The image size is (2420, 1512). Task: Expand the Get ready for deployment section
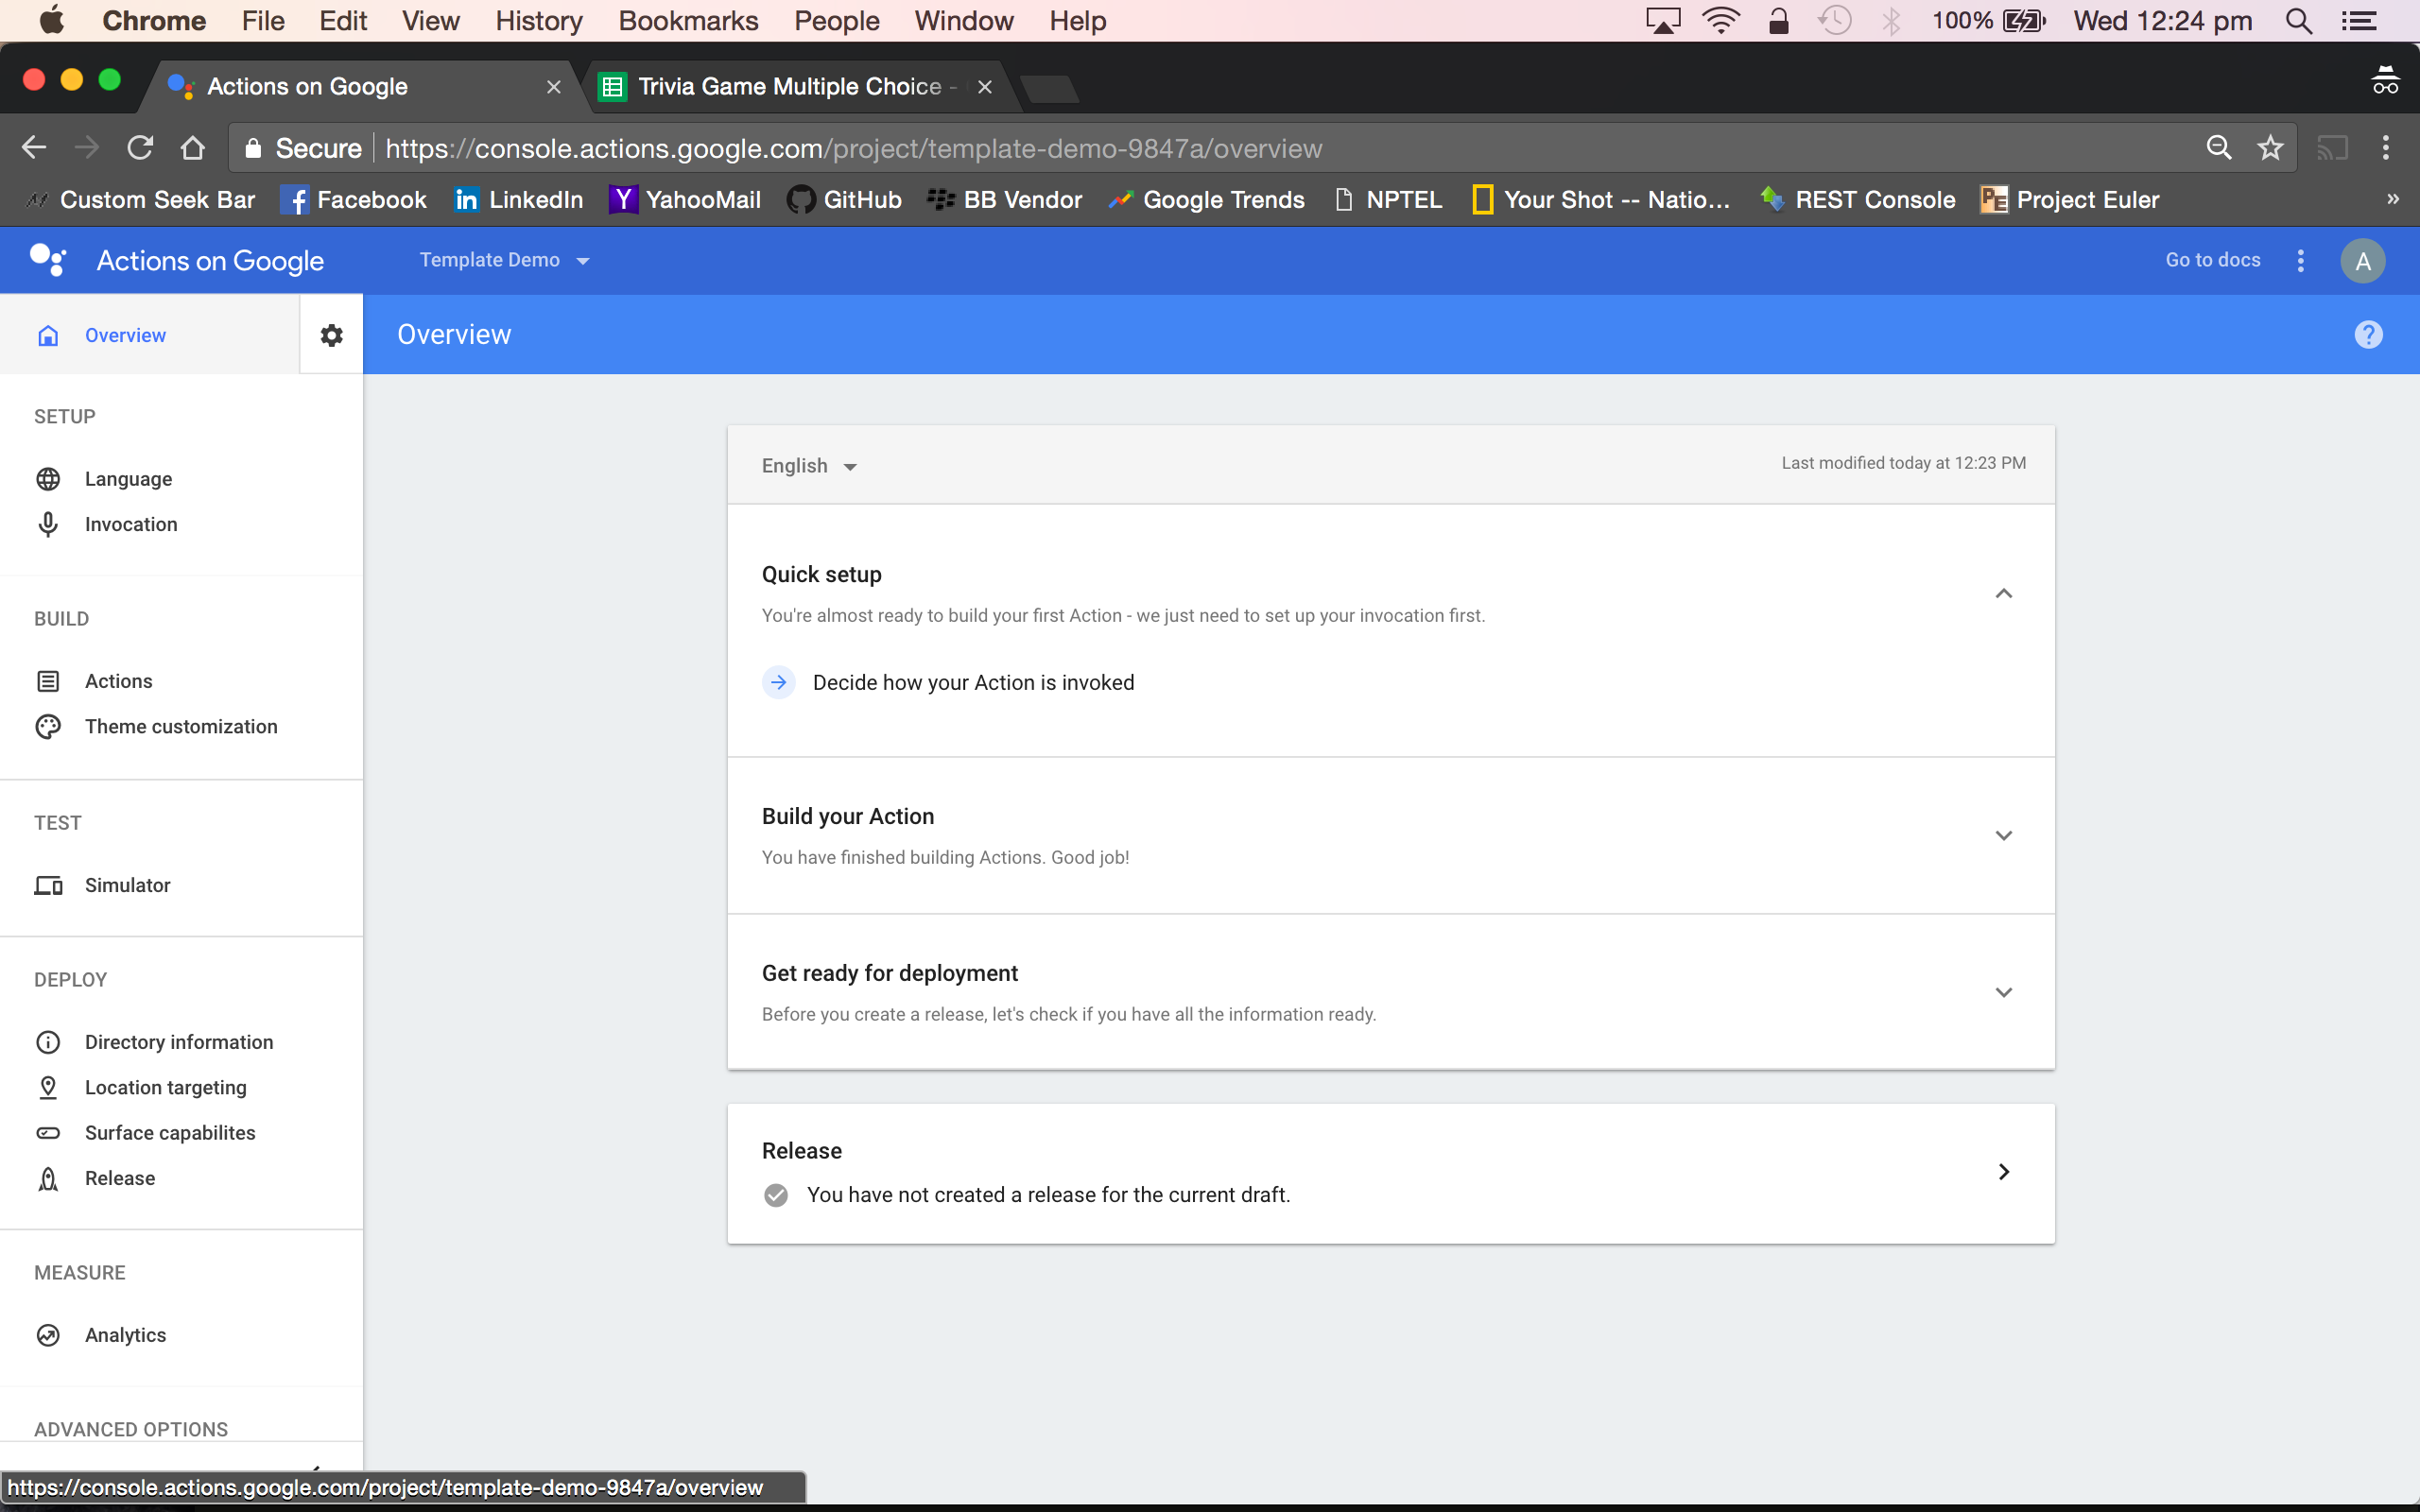coord(2003,992)
